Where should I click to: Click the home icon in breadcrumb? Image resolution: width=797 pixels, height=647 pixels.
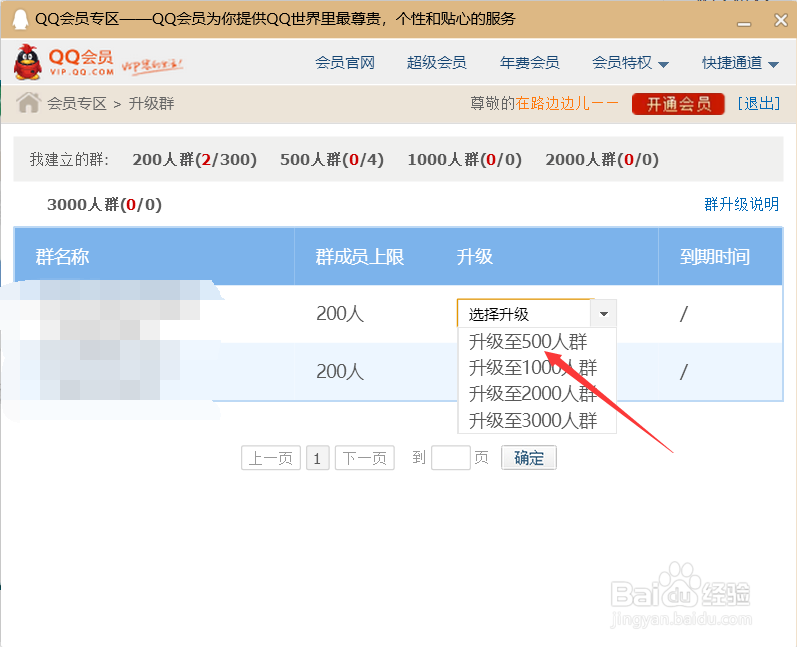[x=28, y=103]
